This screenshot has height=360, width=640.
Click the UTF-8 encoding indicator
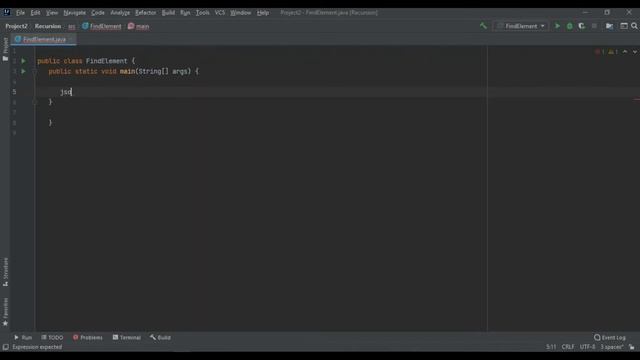(587, 347)
